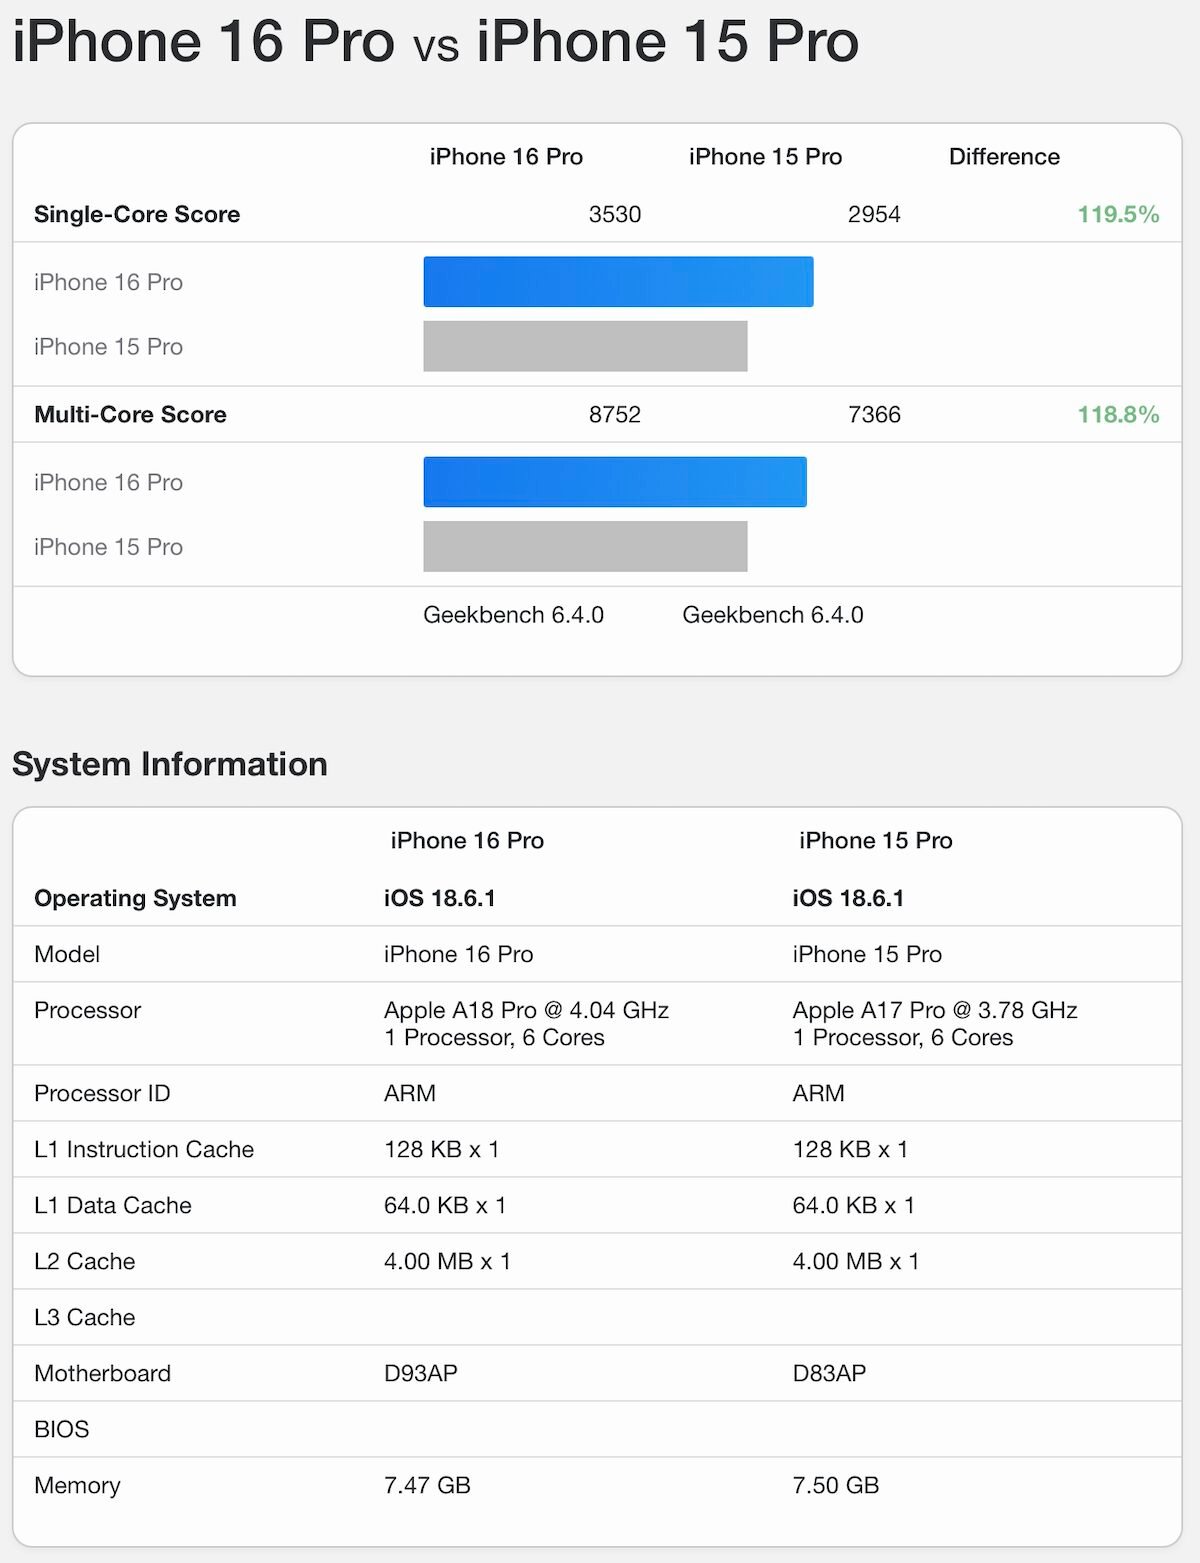Click the 'L1 Instruction Cache' row label
1200x1563 pixels.
[144, 1149]
